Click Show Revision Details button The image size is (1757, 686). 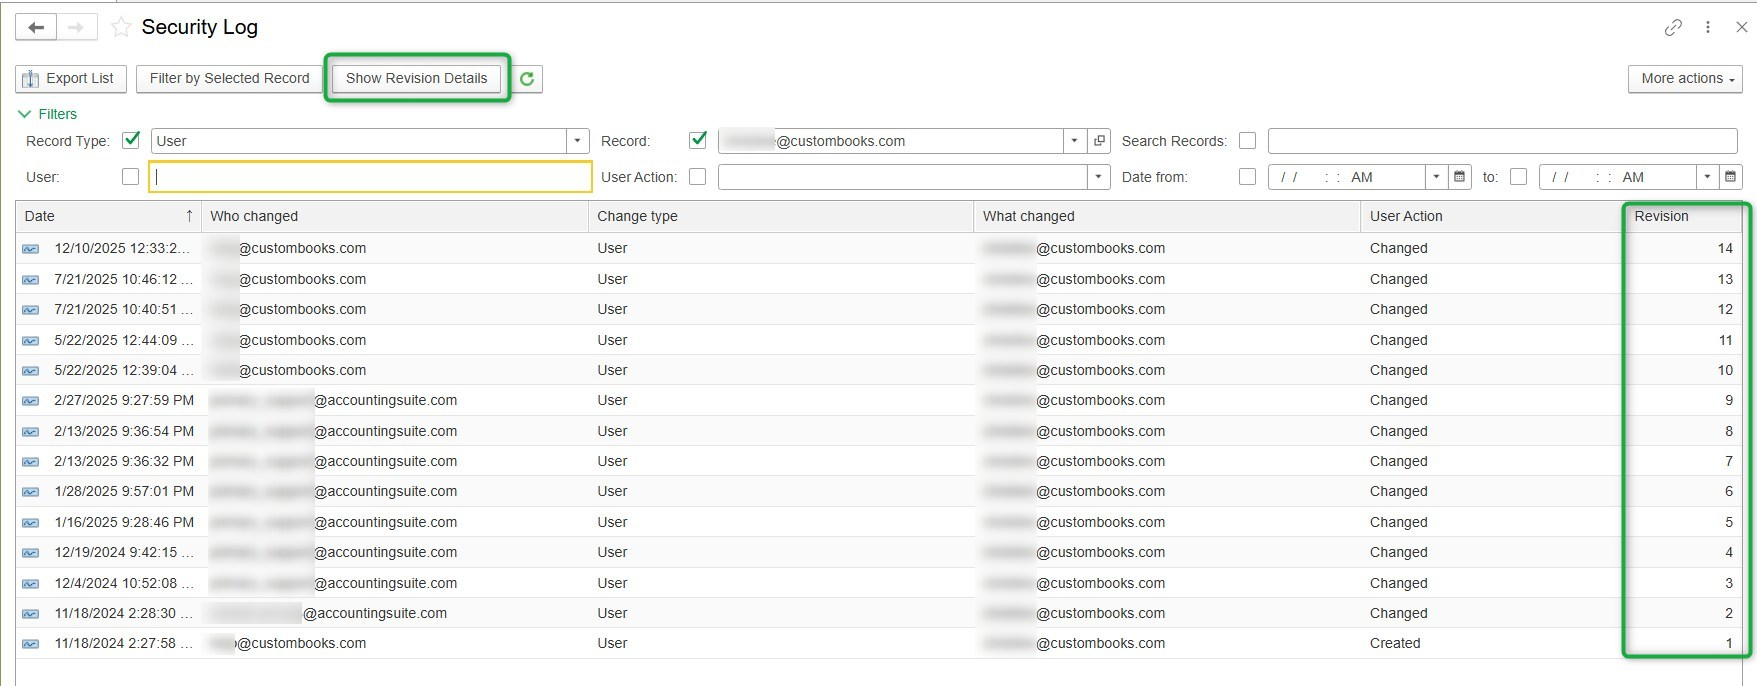tap(417, 78)
